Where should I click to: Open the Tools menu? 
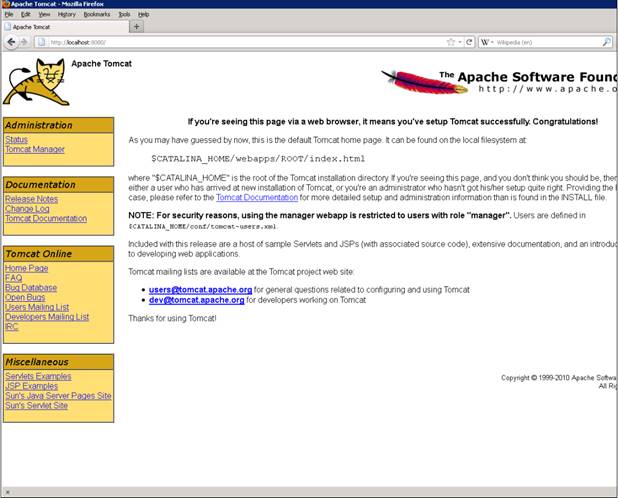(x=124, y=15)
